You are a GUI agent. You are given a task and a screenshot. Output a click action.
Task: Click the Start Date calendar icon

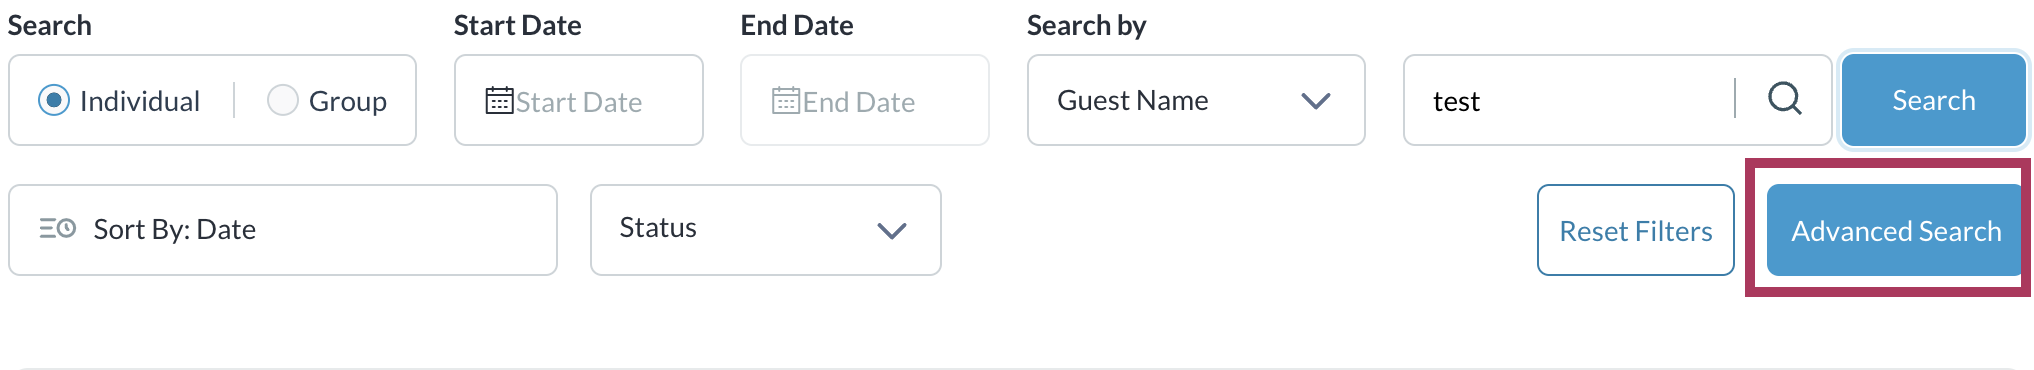click(x=499, y=101)
